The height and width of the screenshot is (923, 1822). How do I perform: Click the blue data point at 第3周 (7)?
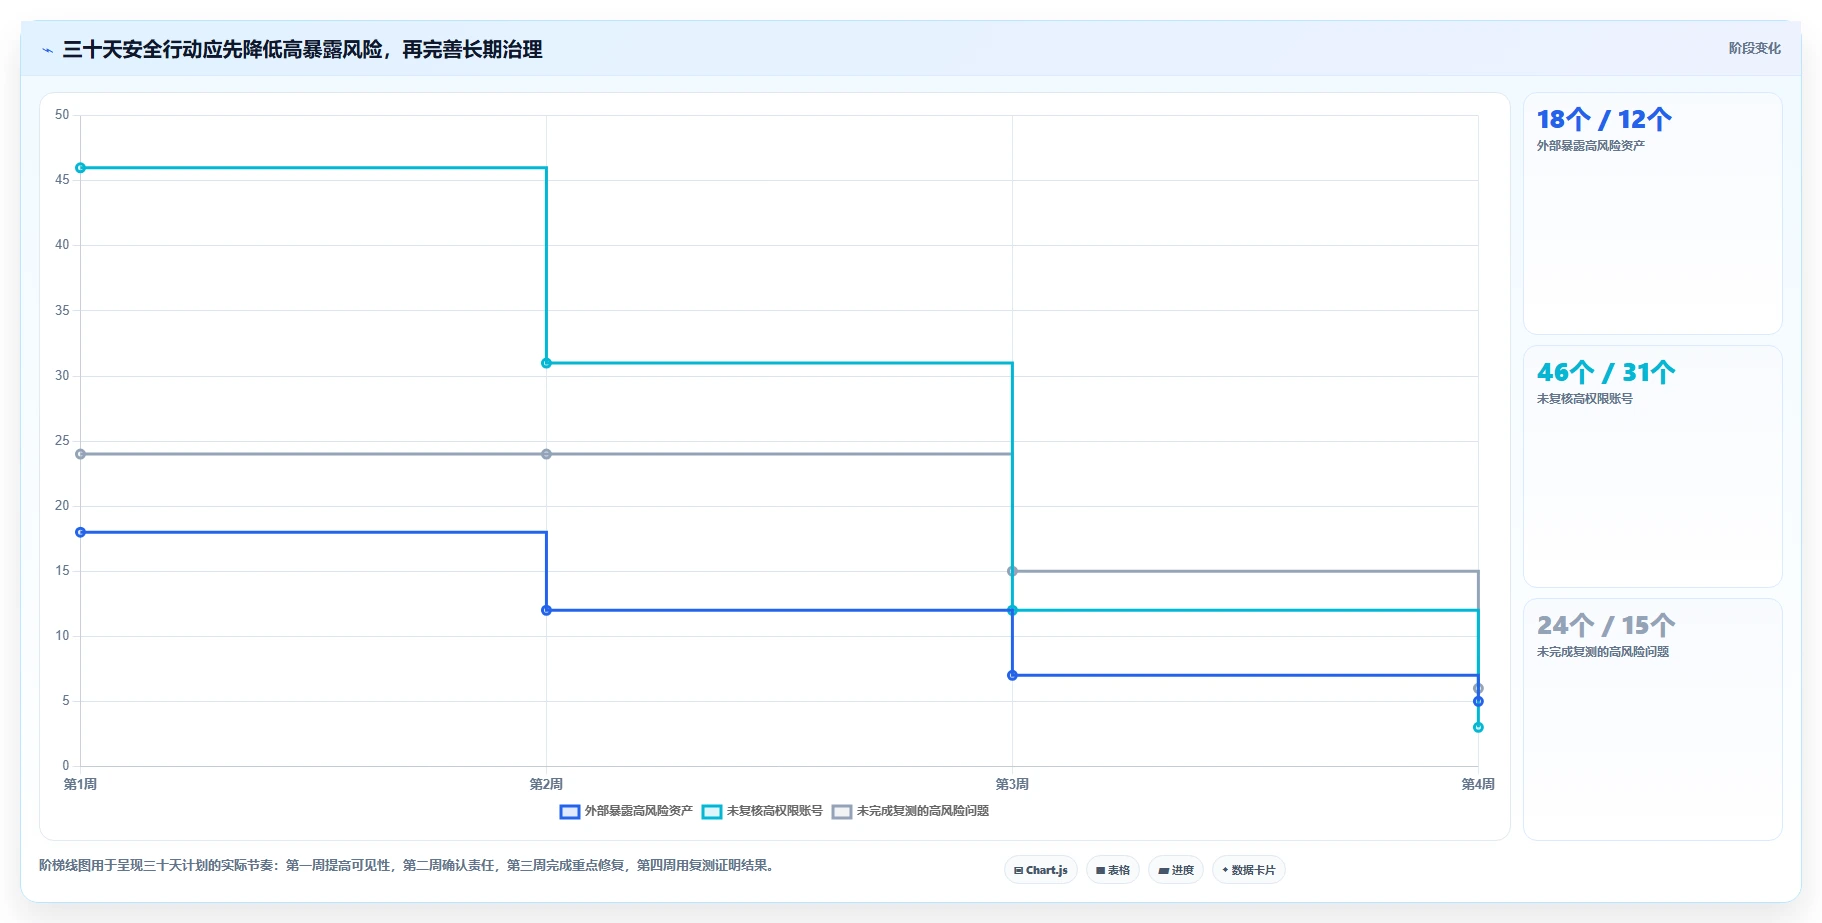tap(1012, 675)
